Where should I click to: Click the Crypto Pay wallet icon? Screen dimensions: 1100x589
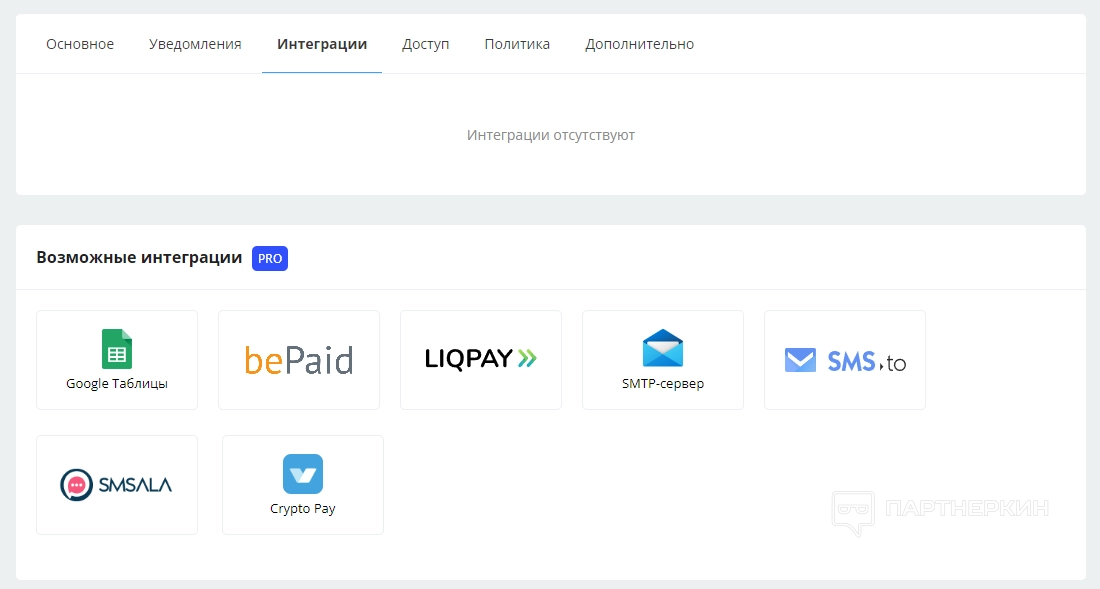303,474
